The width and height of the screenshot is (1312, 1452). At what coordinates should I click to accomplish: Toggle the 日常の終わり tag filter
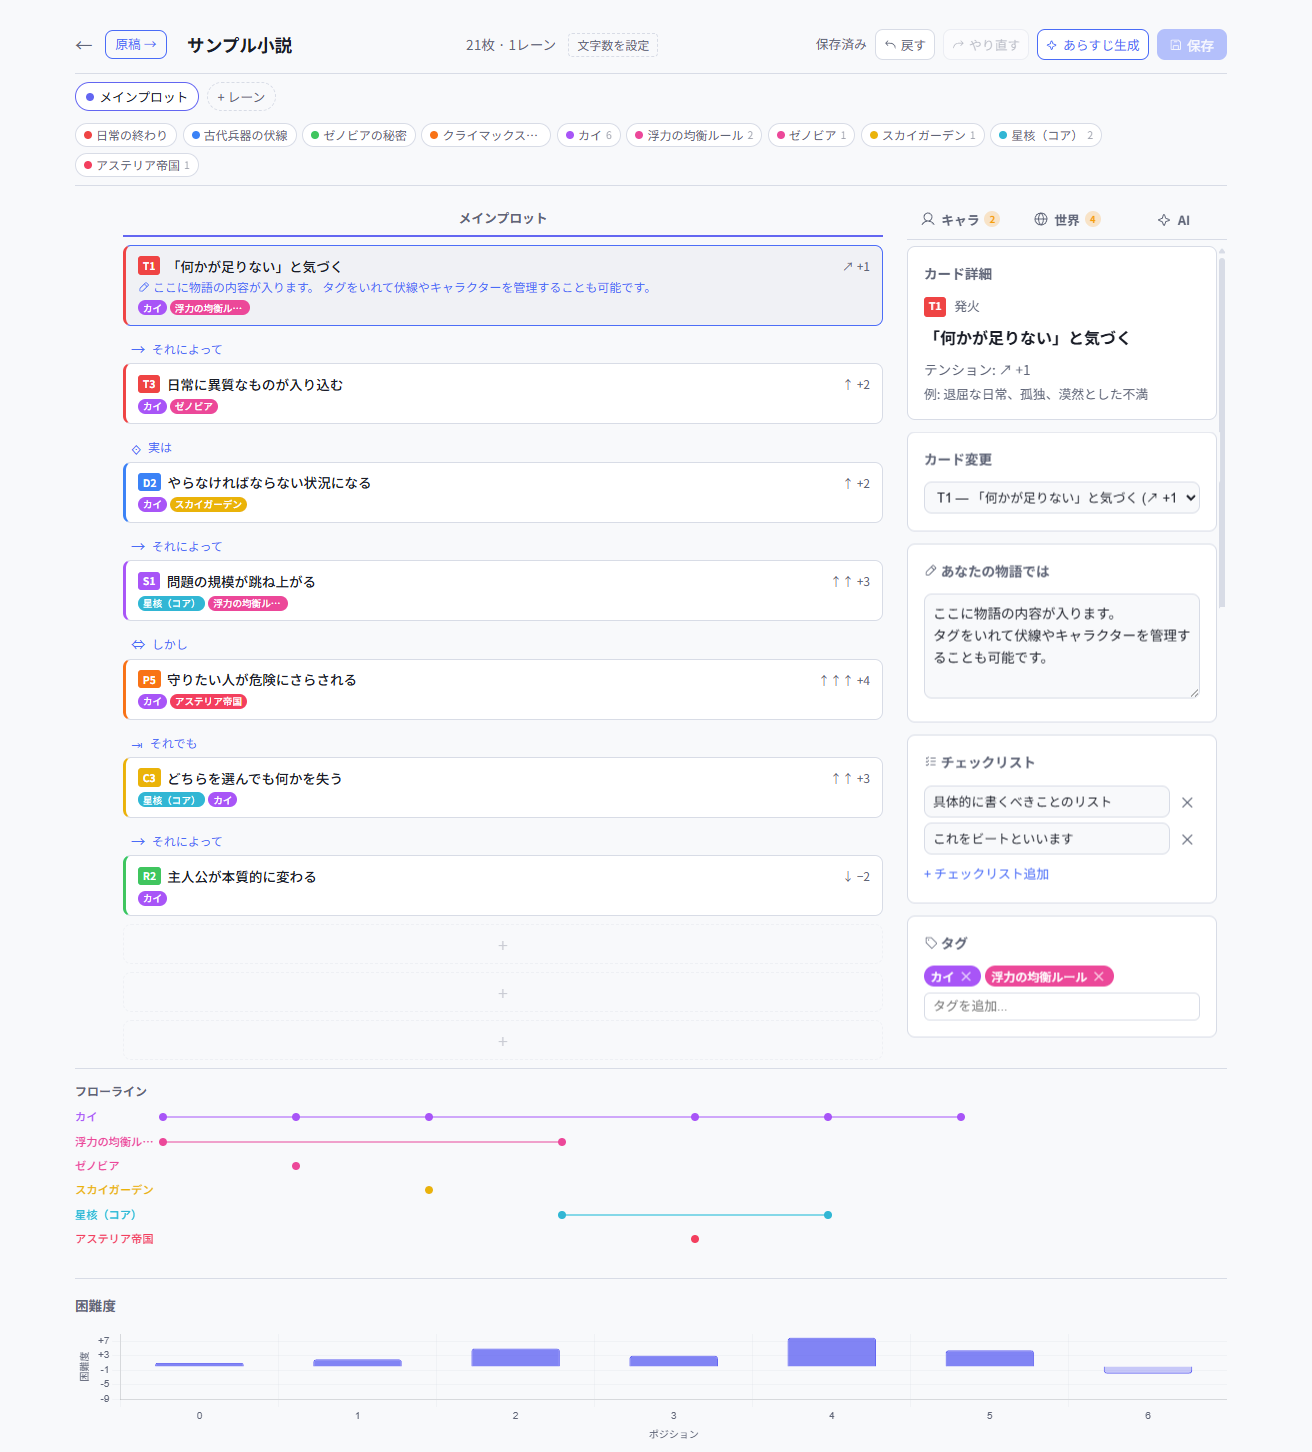pyautogui.click(x=126, y=135)
